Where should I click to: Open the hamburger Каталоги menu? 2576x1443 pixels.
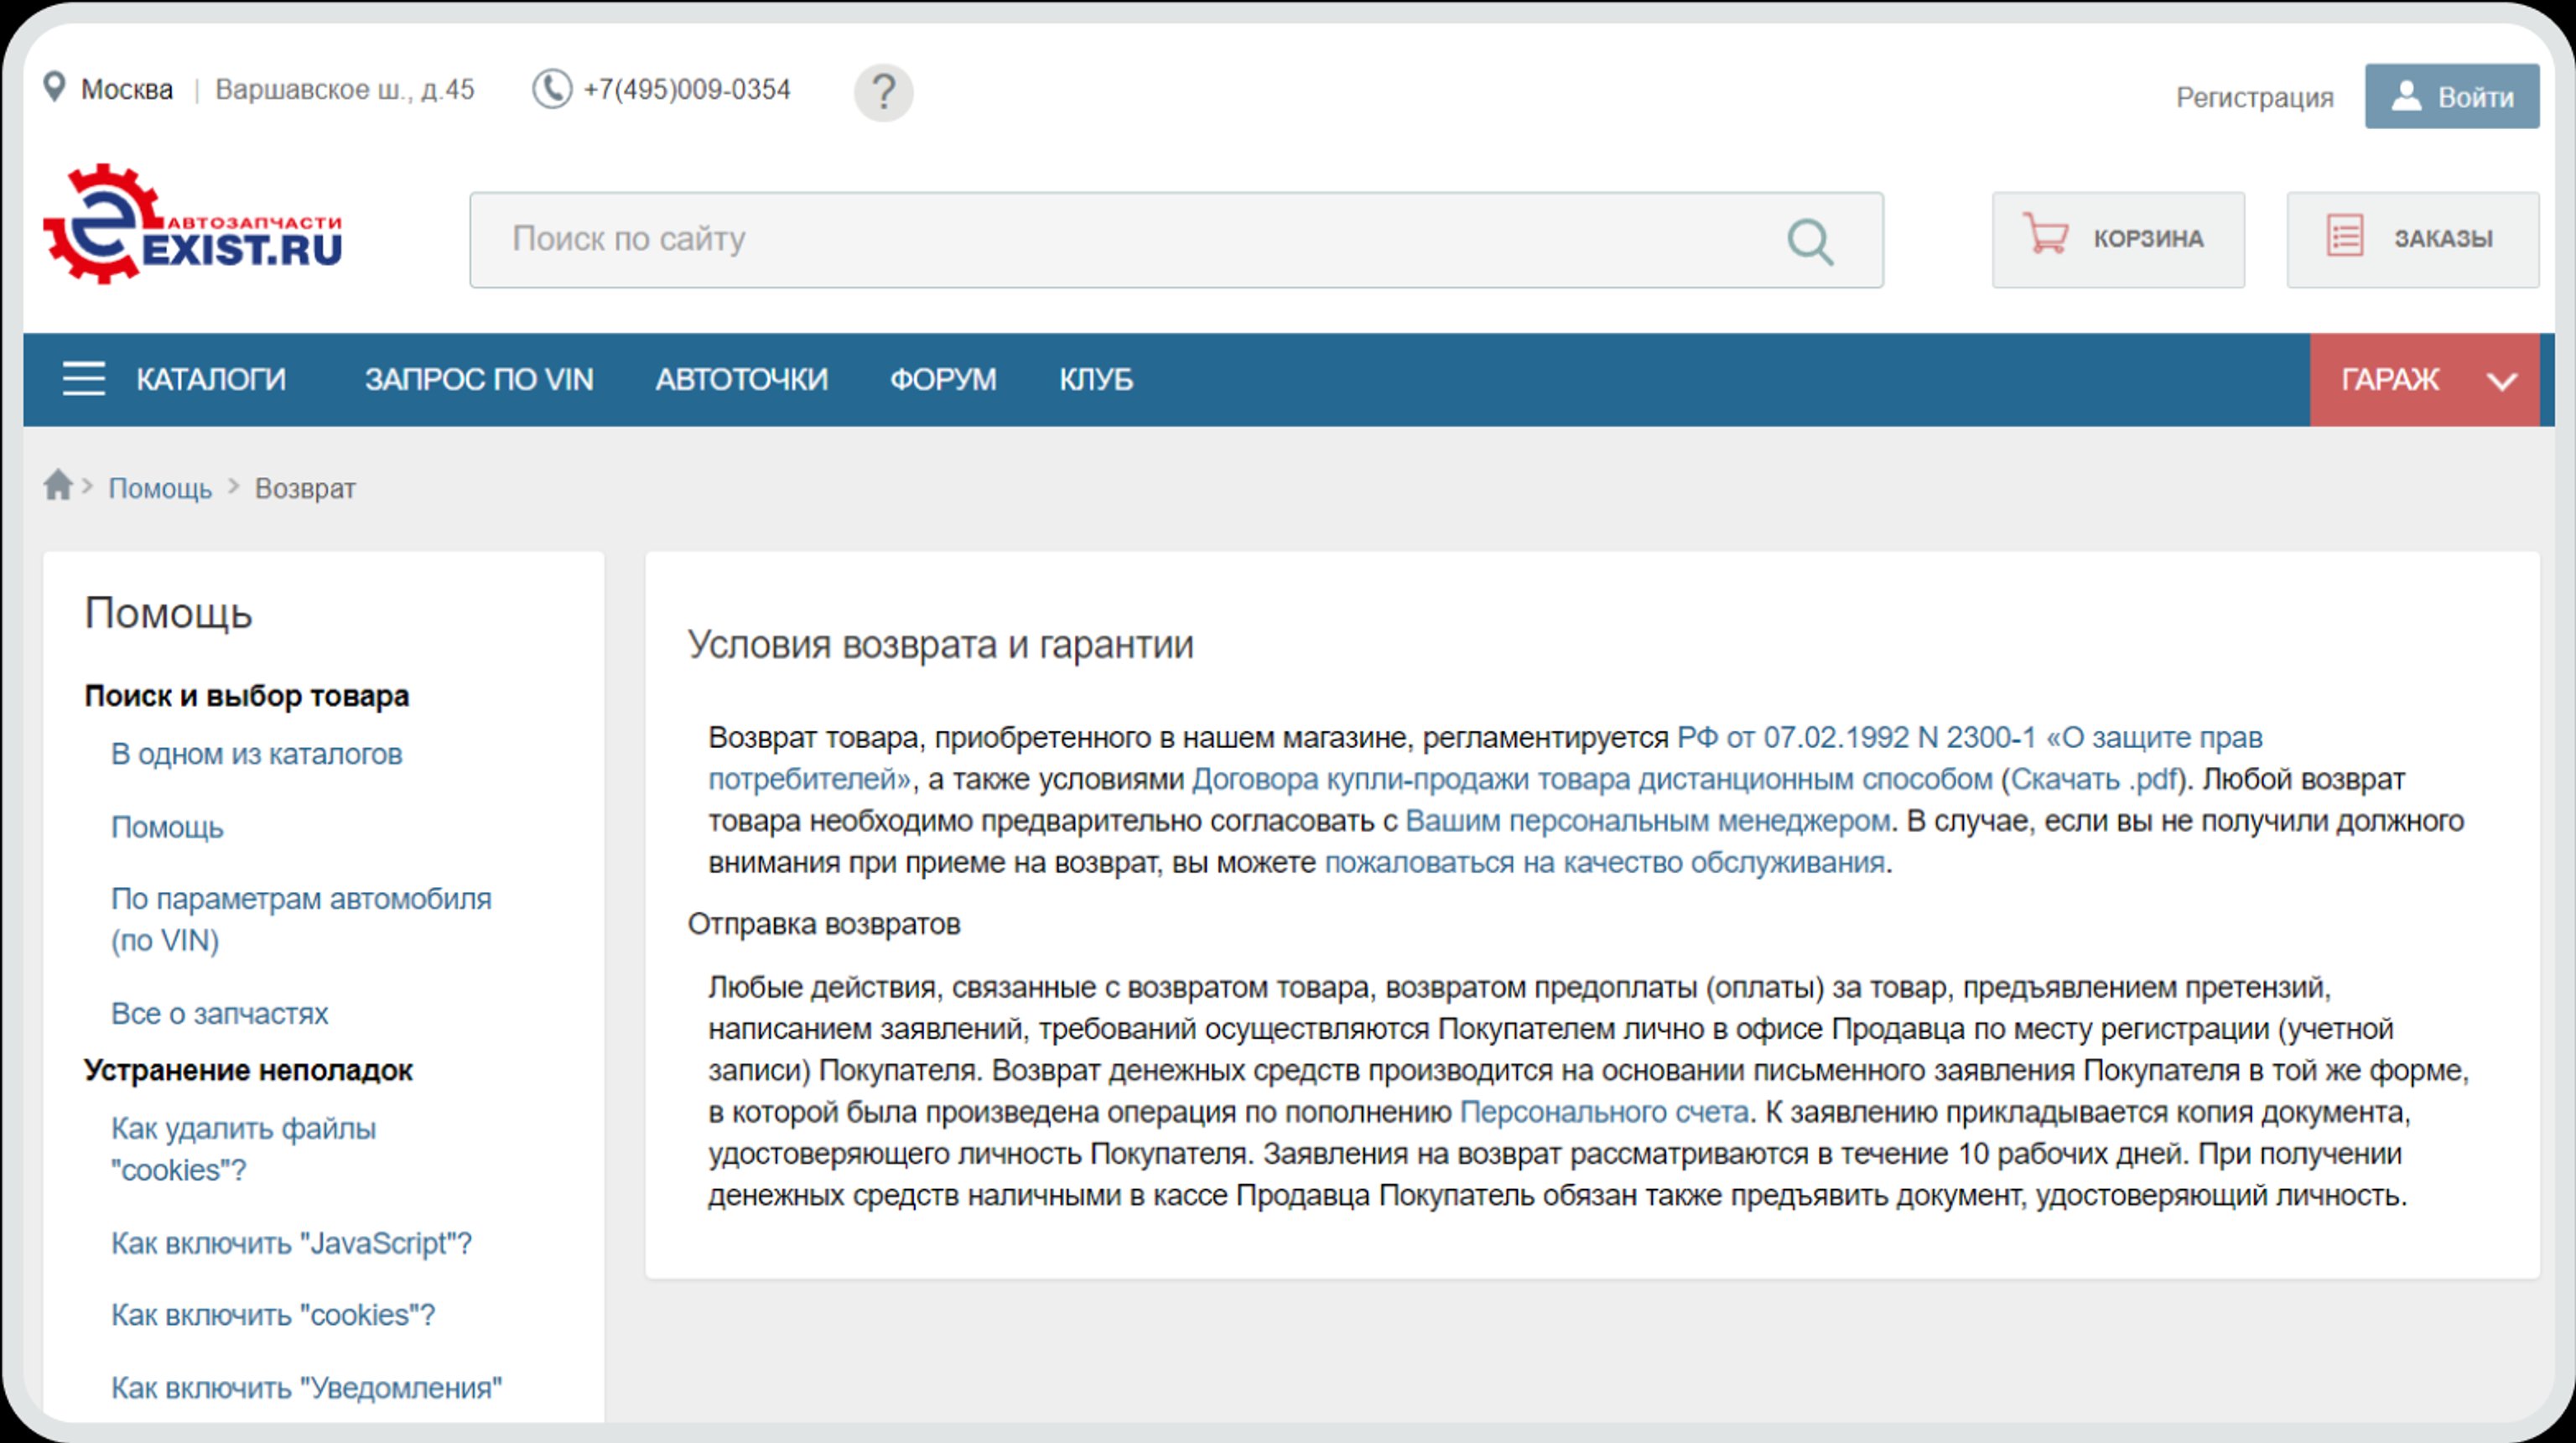[84, 379]
